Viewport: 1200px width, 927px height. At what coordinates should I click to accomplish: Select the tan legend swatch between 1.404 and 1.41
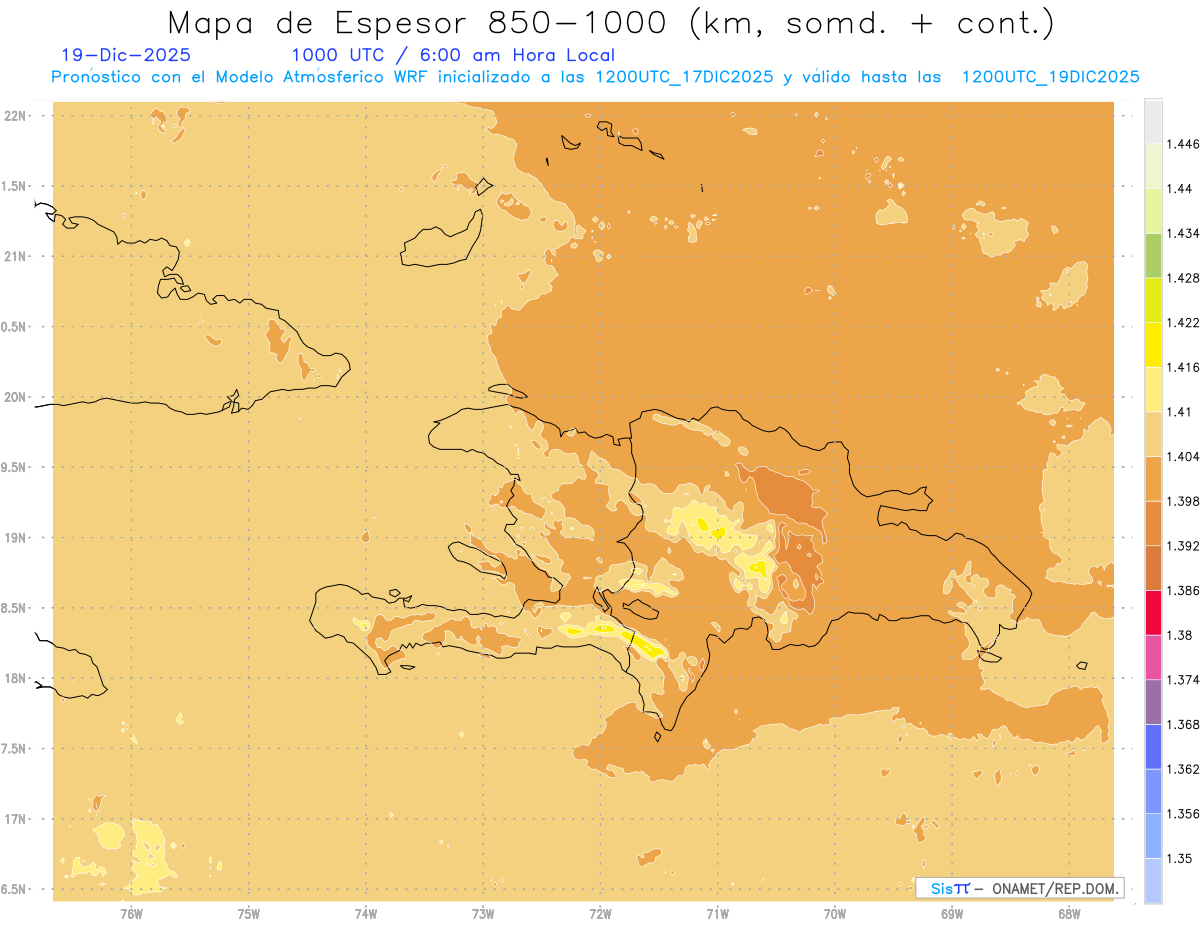pos(1153,434)
